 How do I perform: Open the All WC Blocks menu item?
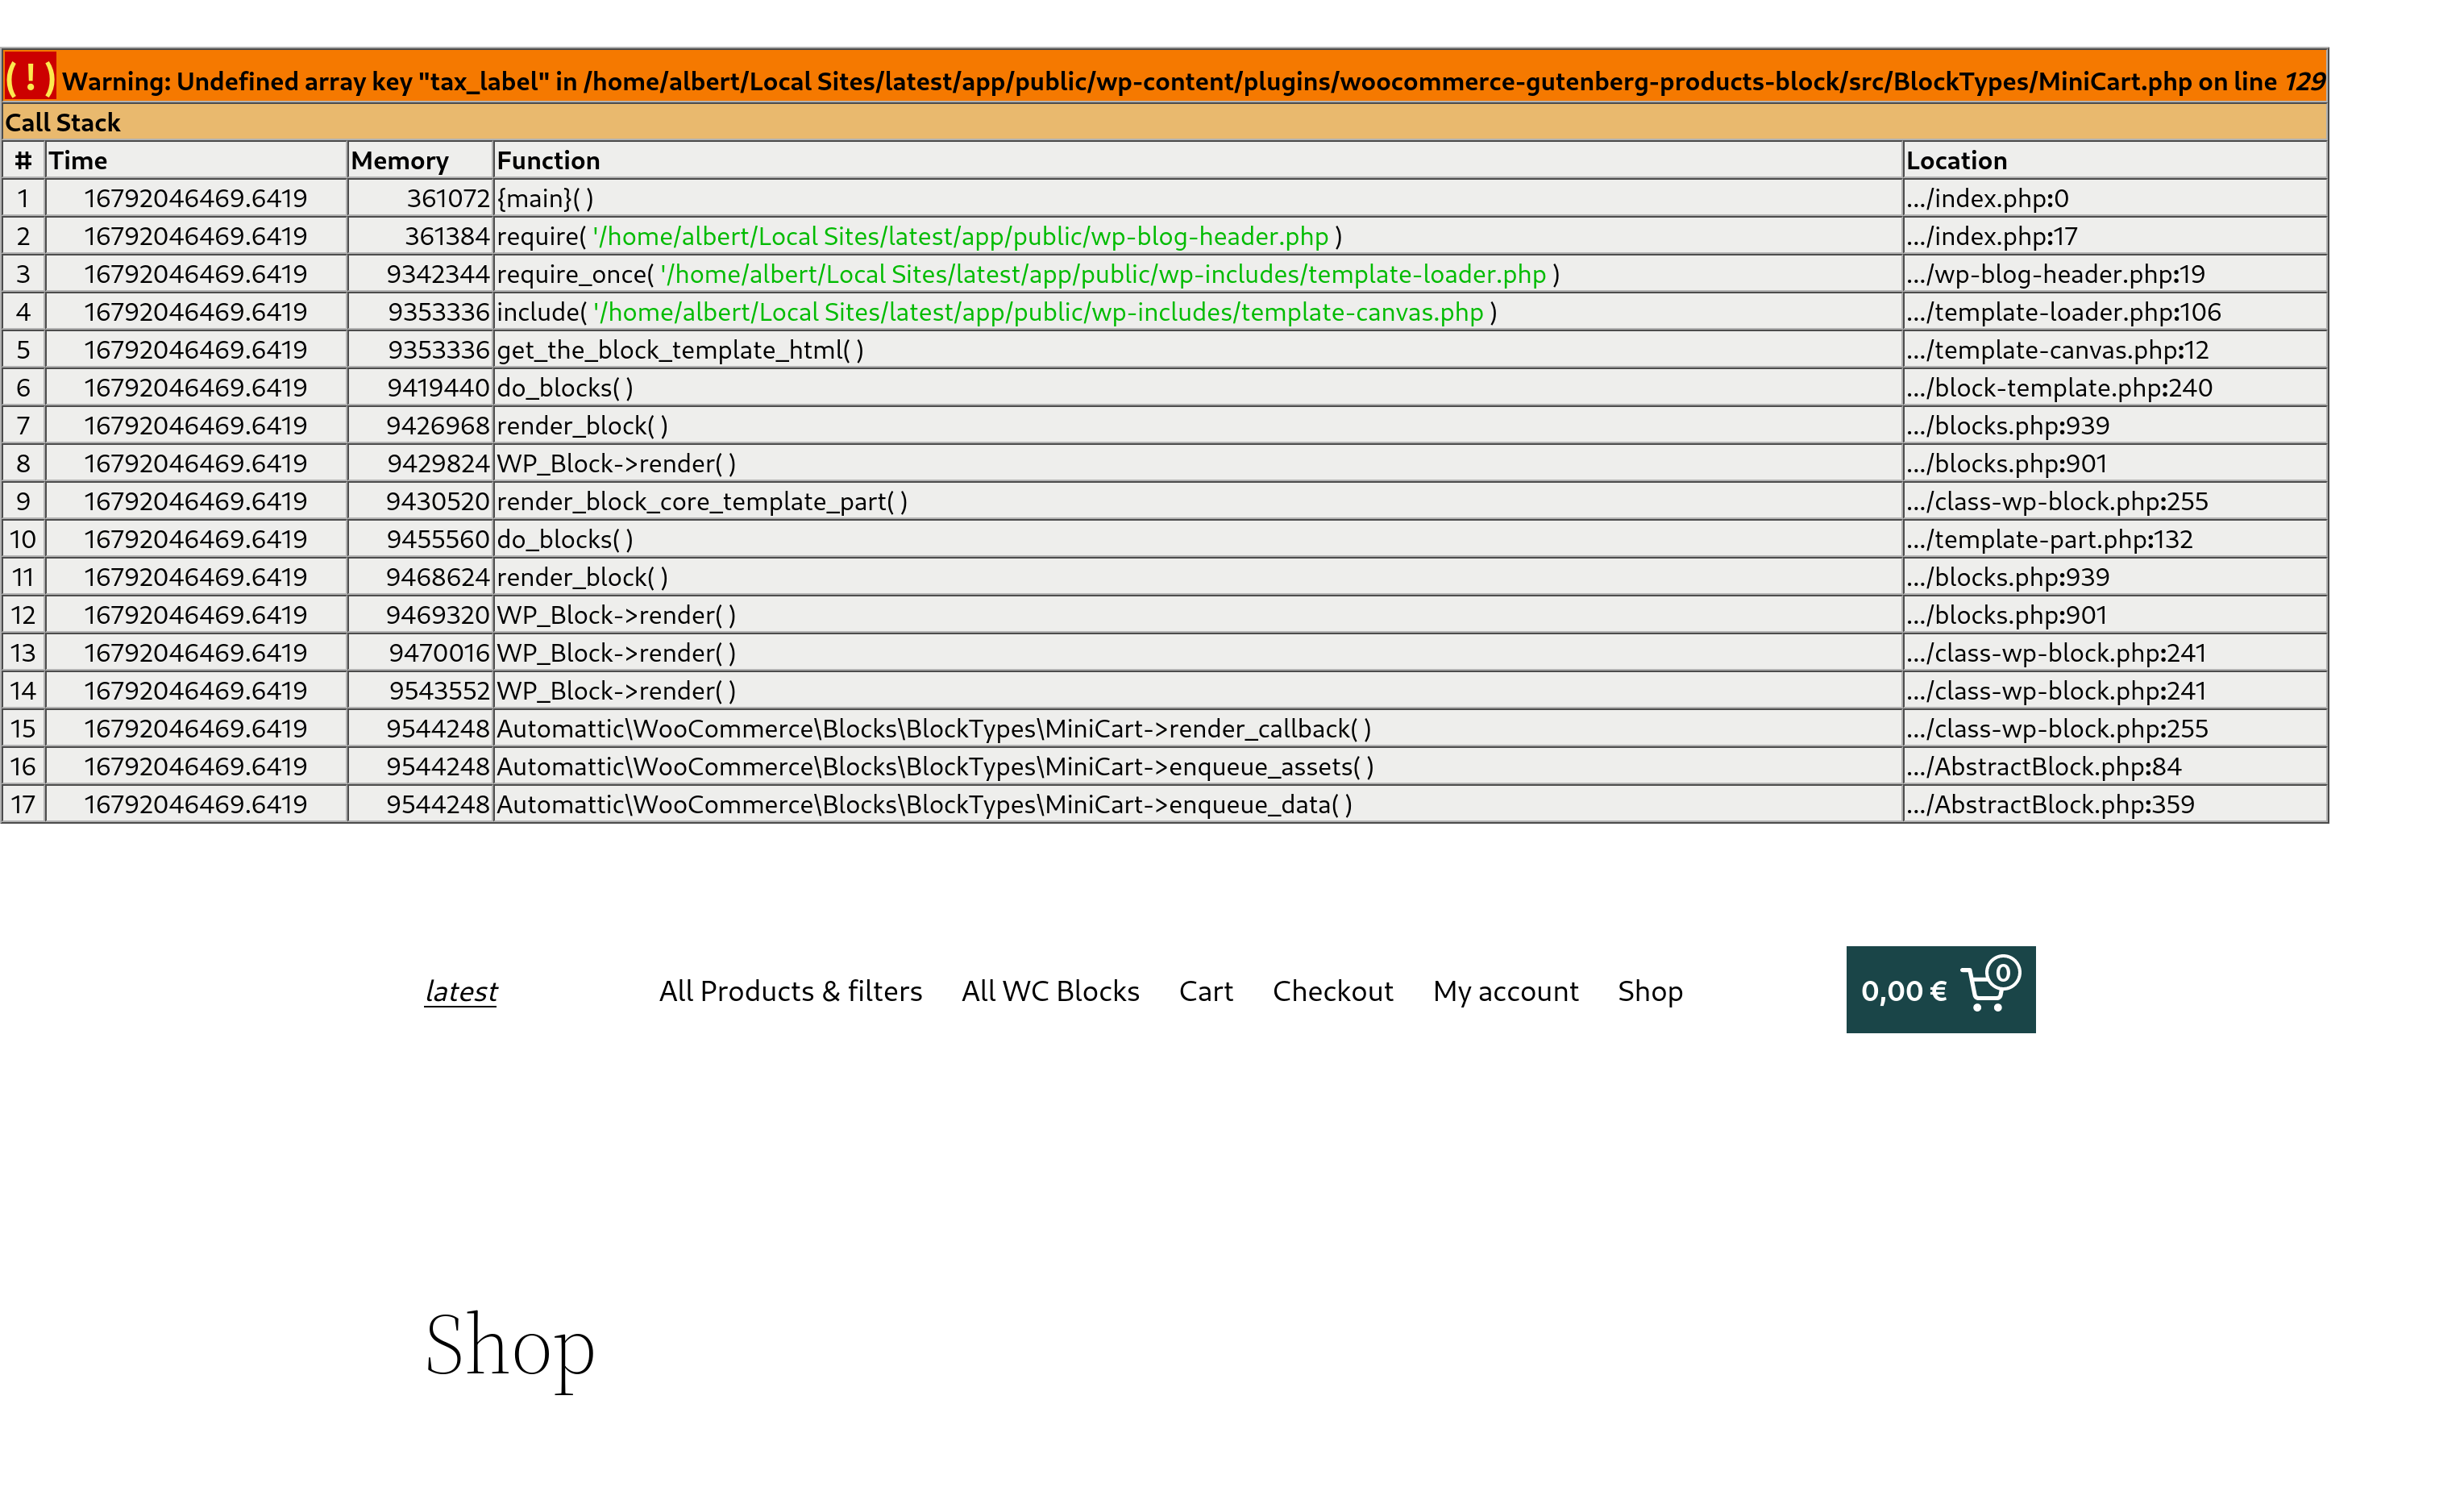click(1050, 991)
